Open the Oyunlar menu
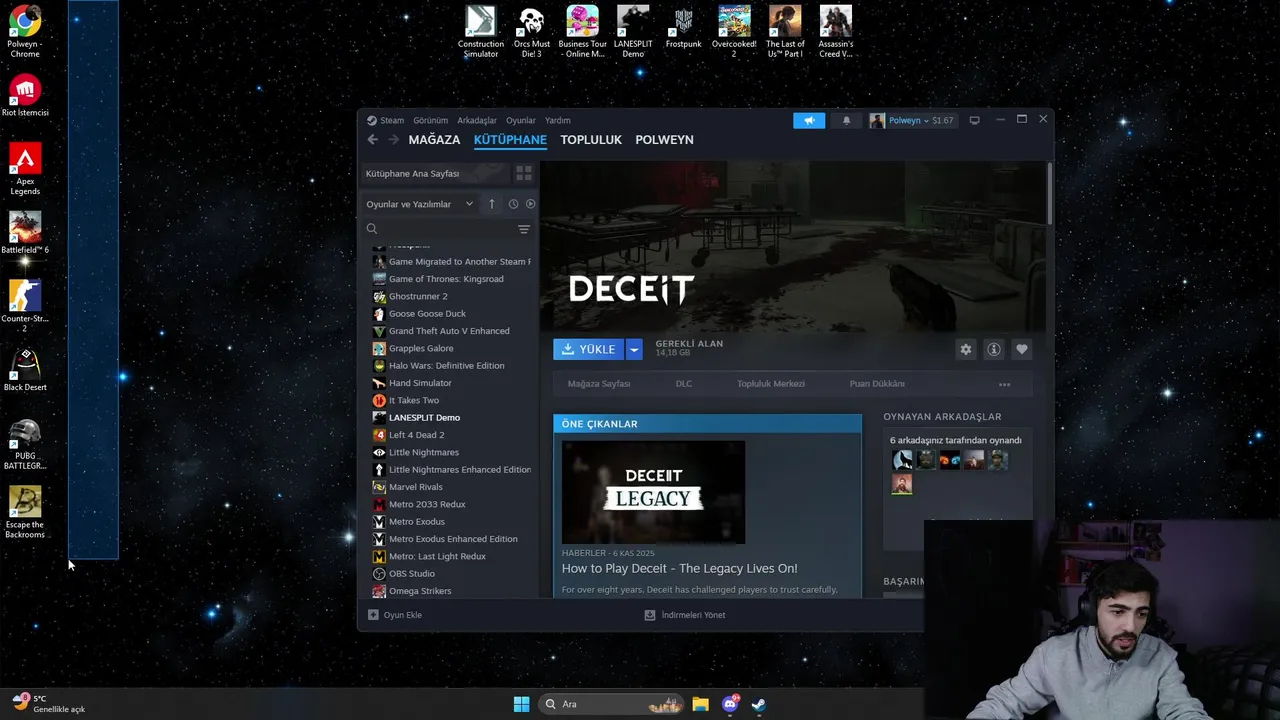The image size is (1280, 720). point(521,120)
